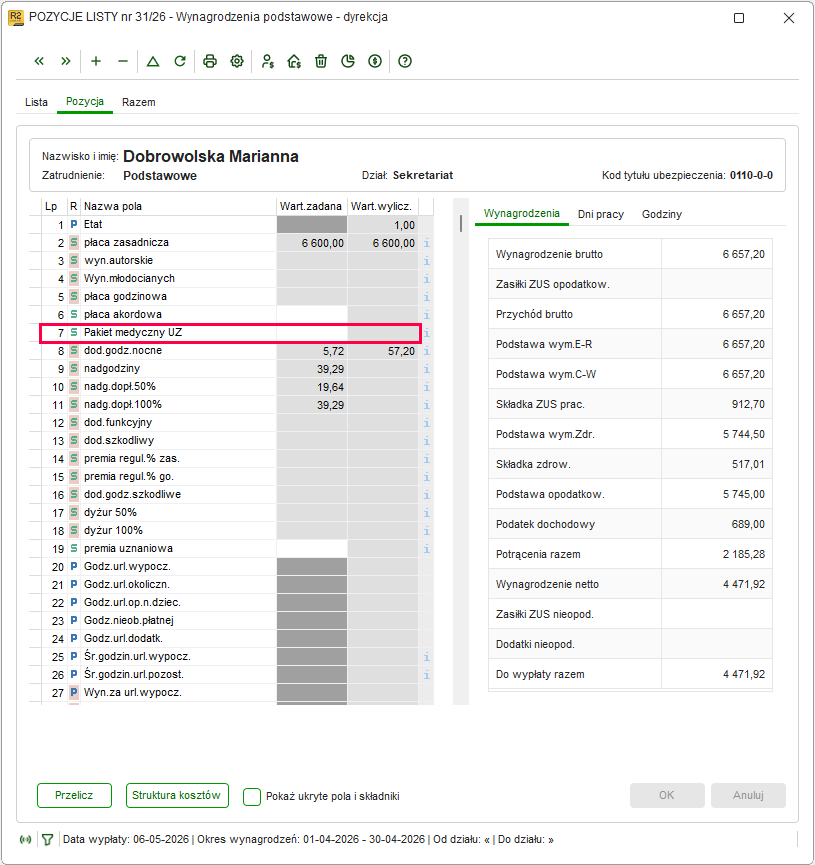The width and height of the screenshot is (815, 865).
Task: Click info icon for płaca zasadnicza row
Action: point(427,243)
